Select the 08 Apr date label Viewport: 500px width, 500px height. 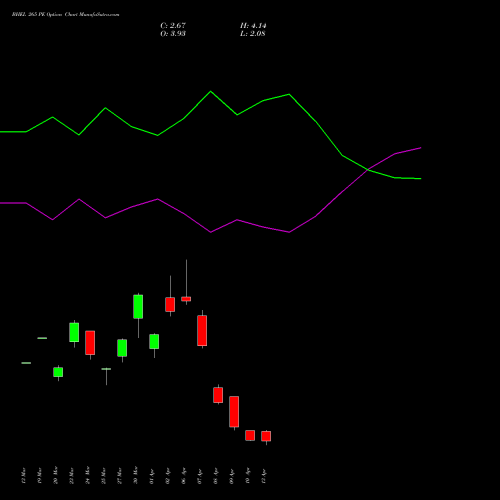coord(216,475)
